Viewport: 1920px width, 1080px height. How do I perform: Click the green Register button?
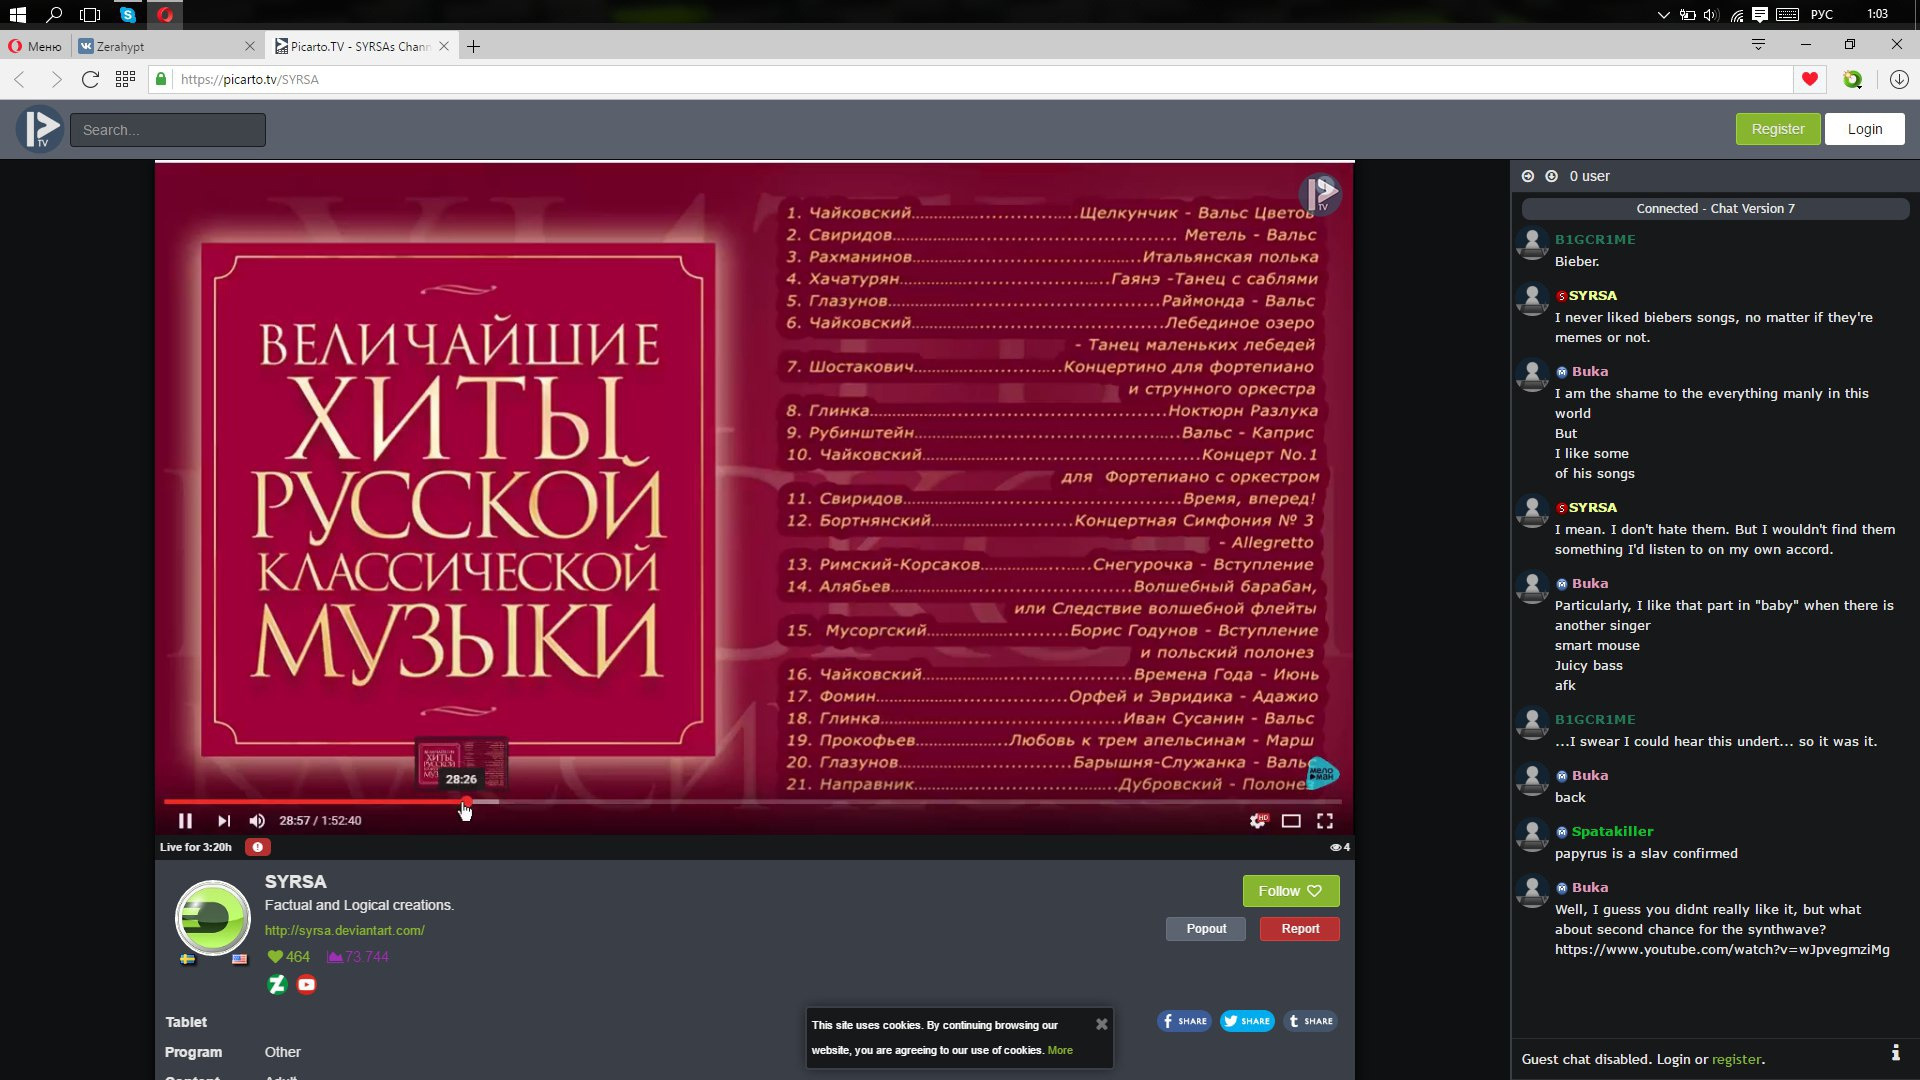pos(1778,129)
